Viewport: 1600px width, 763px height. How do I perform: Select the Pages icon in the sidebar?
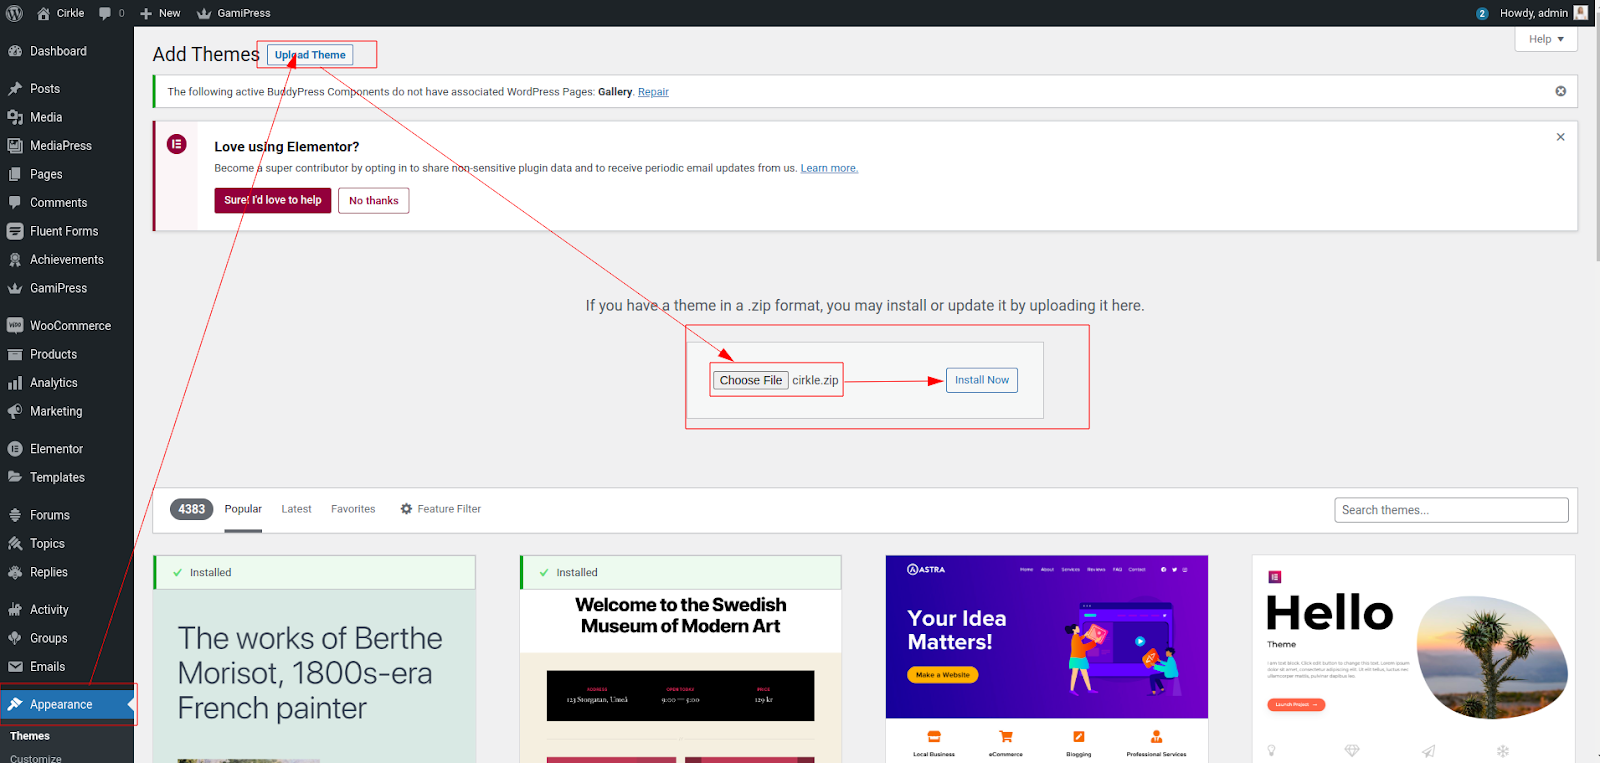[x=15, y=174]
